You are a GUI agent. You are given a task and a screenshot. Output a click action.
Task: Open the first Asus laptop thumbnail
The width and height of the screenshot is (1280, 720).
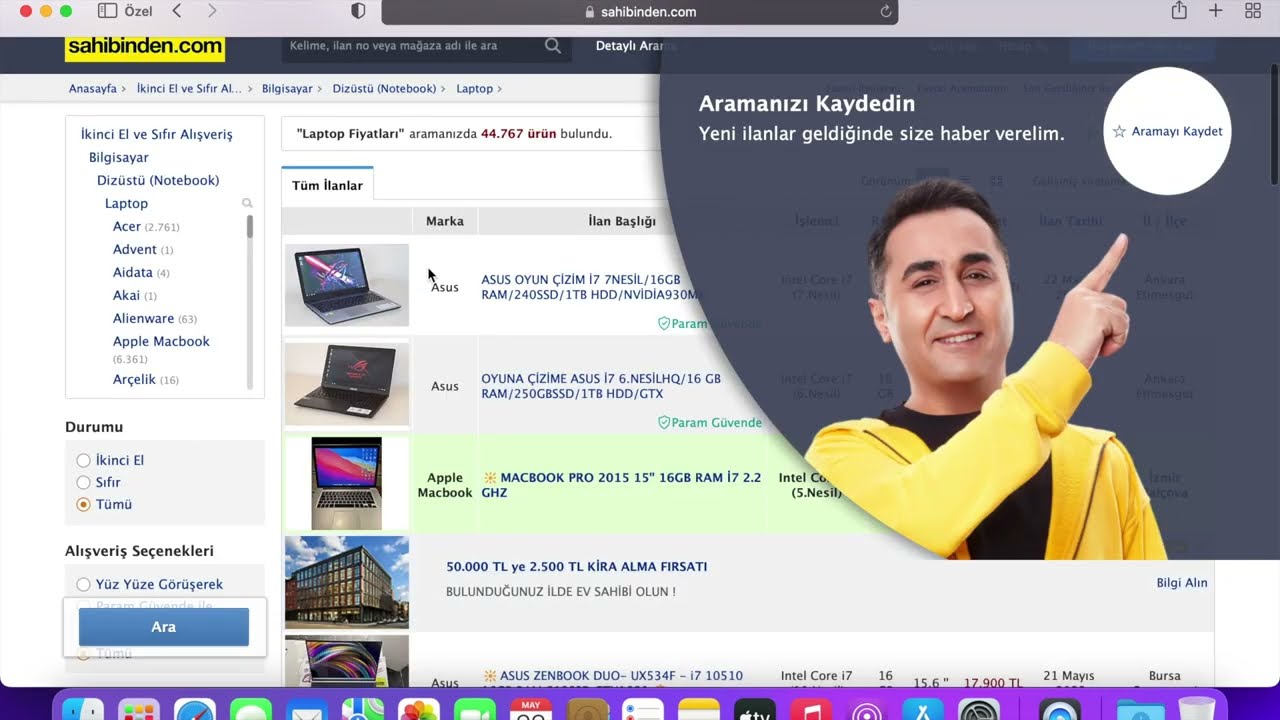(347, 285)
